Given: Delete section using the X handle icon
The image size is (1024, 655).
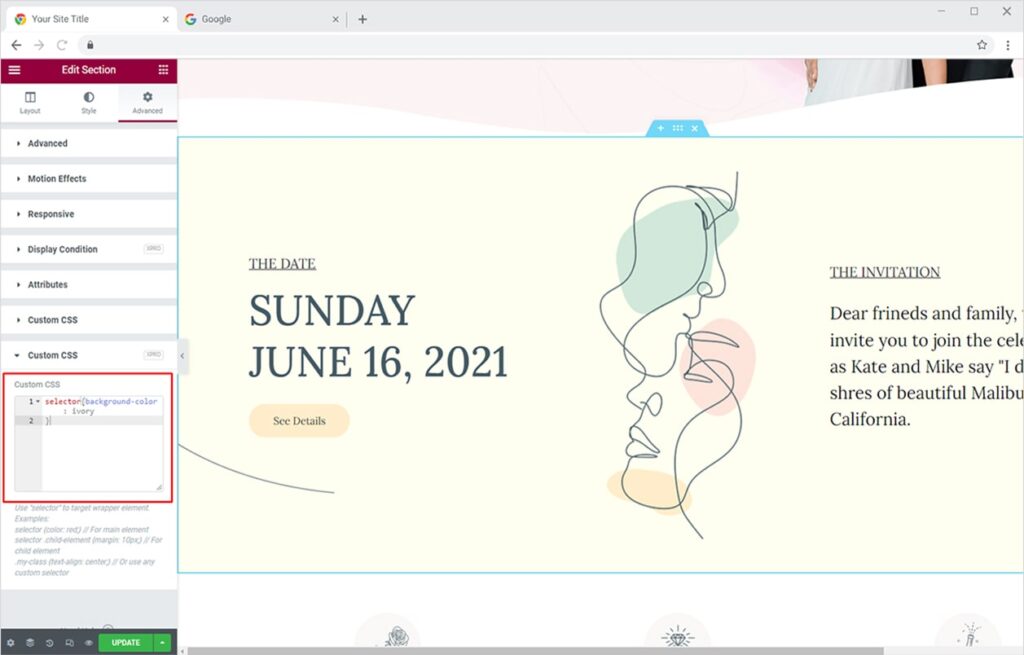Looking at the screenshot, I should 694,128.
